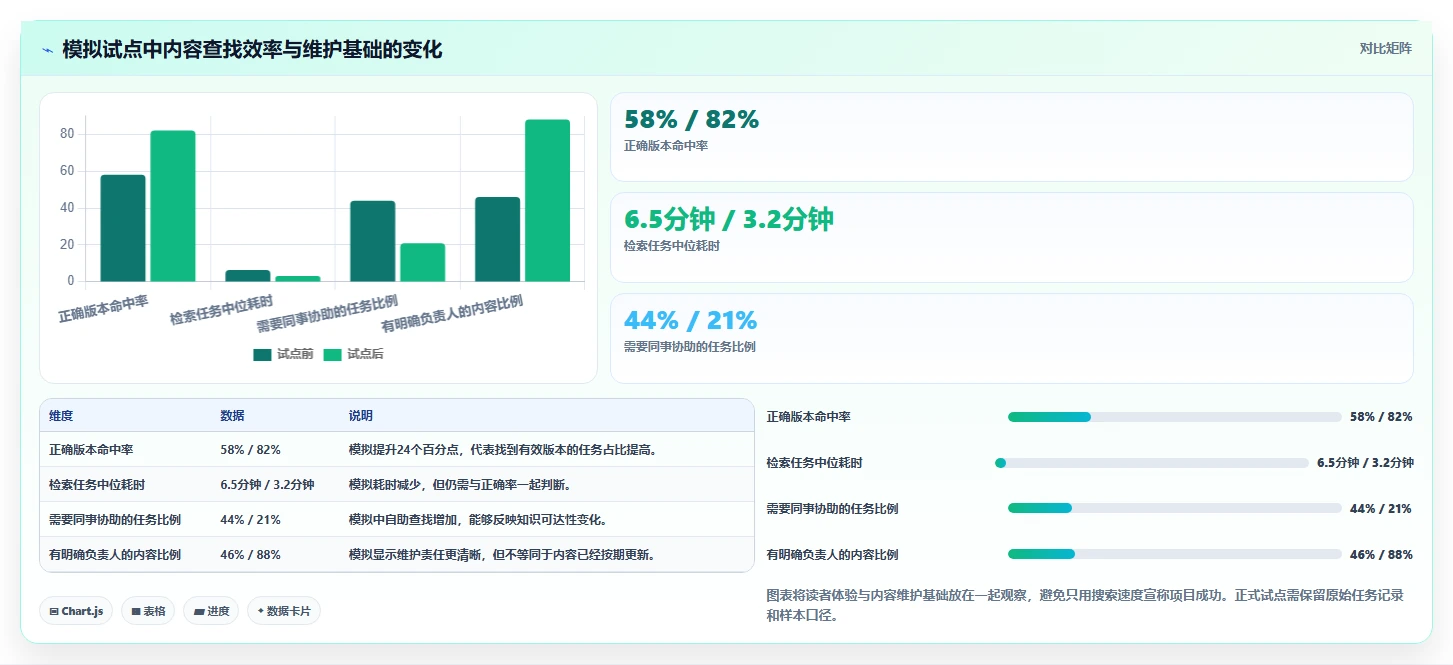The image size is (1453, 665).
Task: Click the table value 44% / 21%
Action: click(x=250, y=520)
